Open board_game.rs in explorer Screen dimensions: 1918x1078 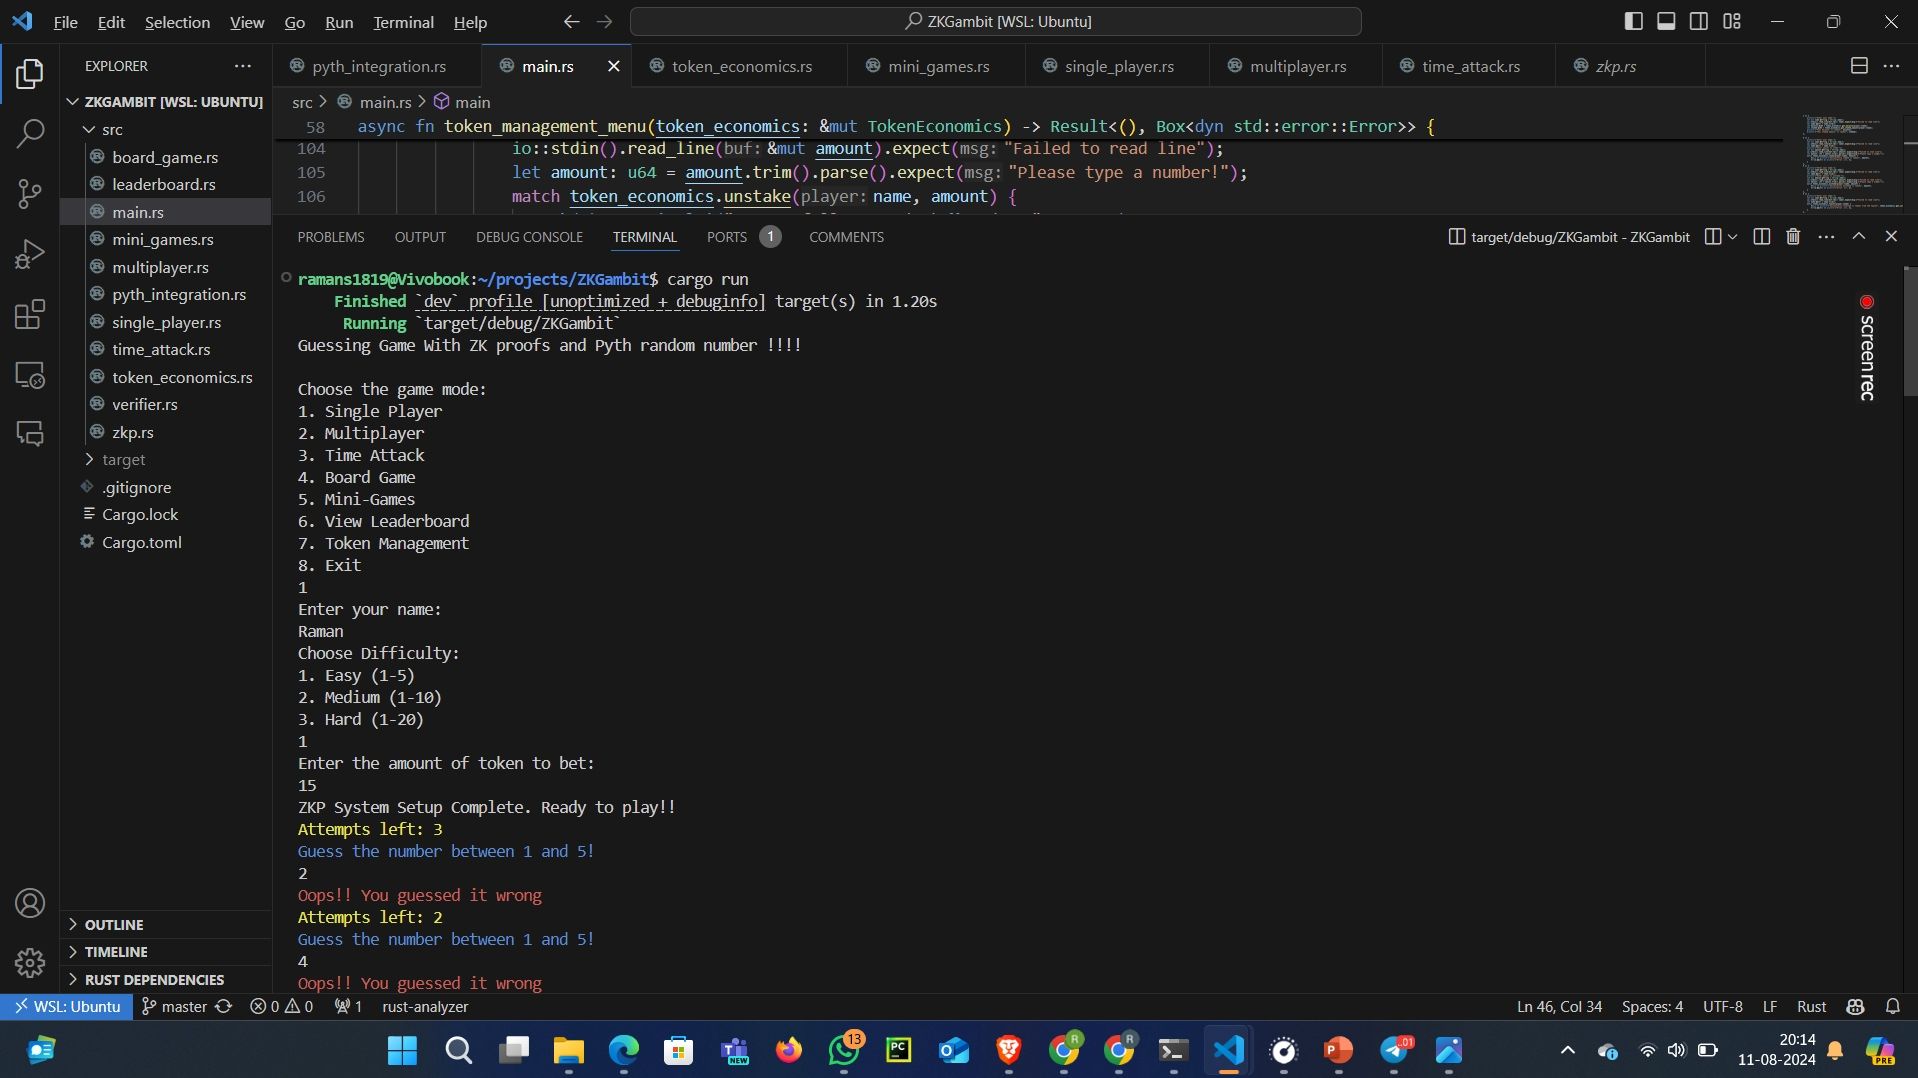pyautogui.click(x=165, y=157)
